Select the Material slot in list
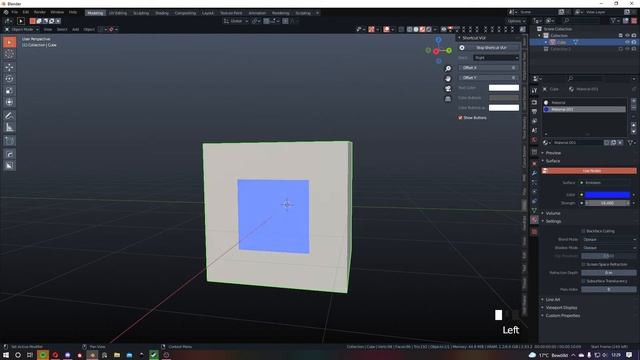The height and width of the screenshot is (360, 640). [x=584, y=102]
